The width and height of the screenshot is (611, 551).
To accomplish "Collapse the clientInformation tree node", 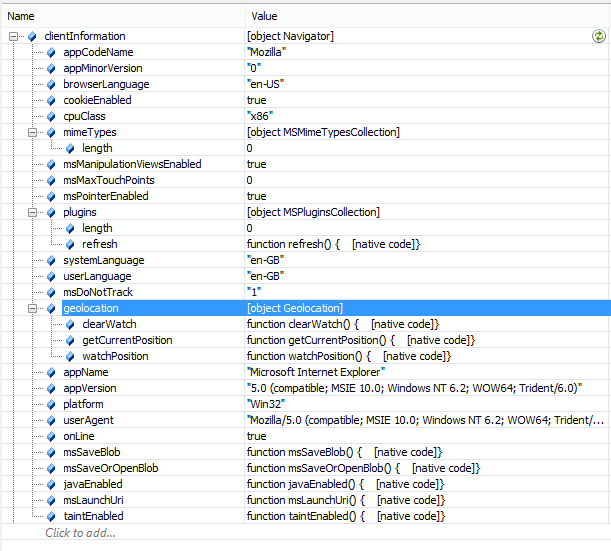I will (13, 36).
